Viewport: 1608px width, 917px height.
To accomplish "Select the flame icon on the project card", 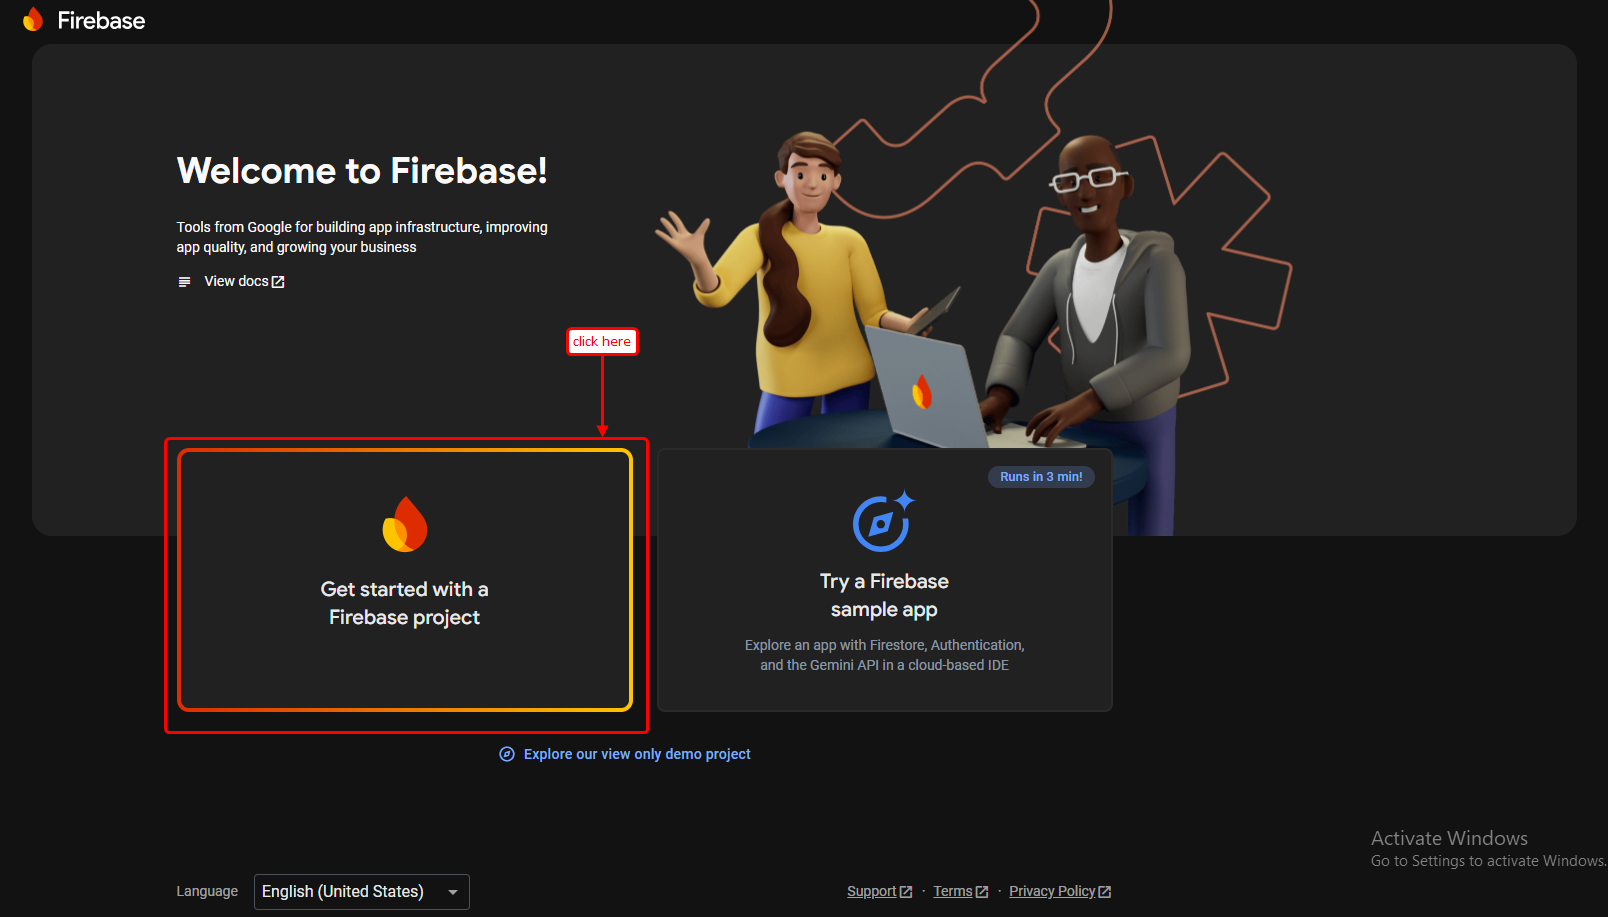I will coord(404,525).
